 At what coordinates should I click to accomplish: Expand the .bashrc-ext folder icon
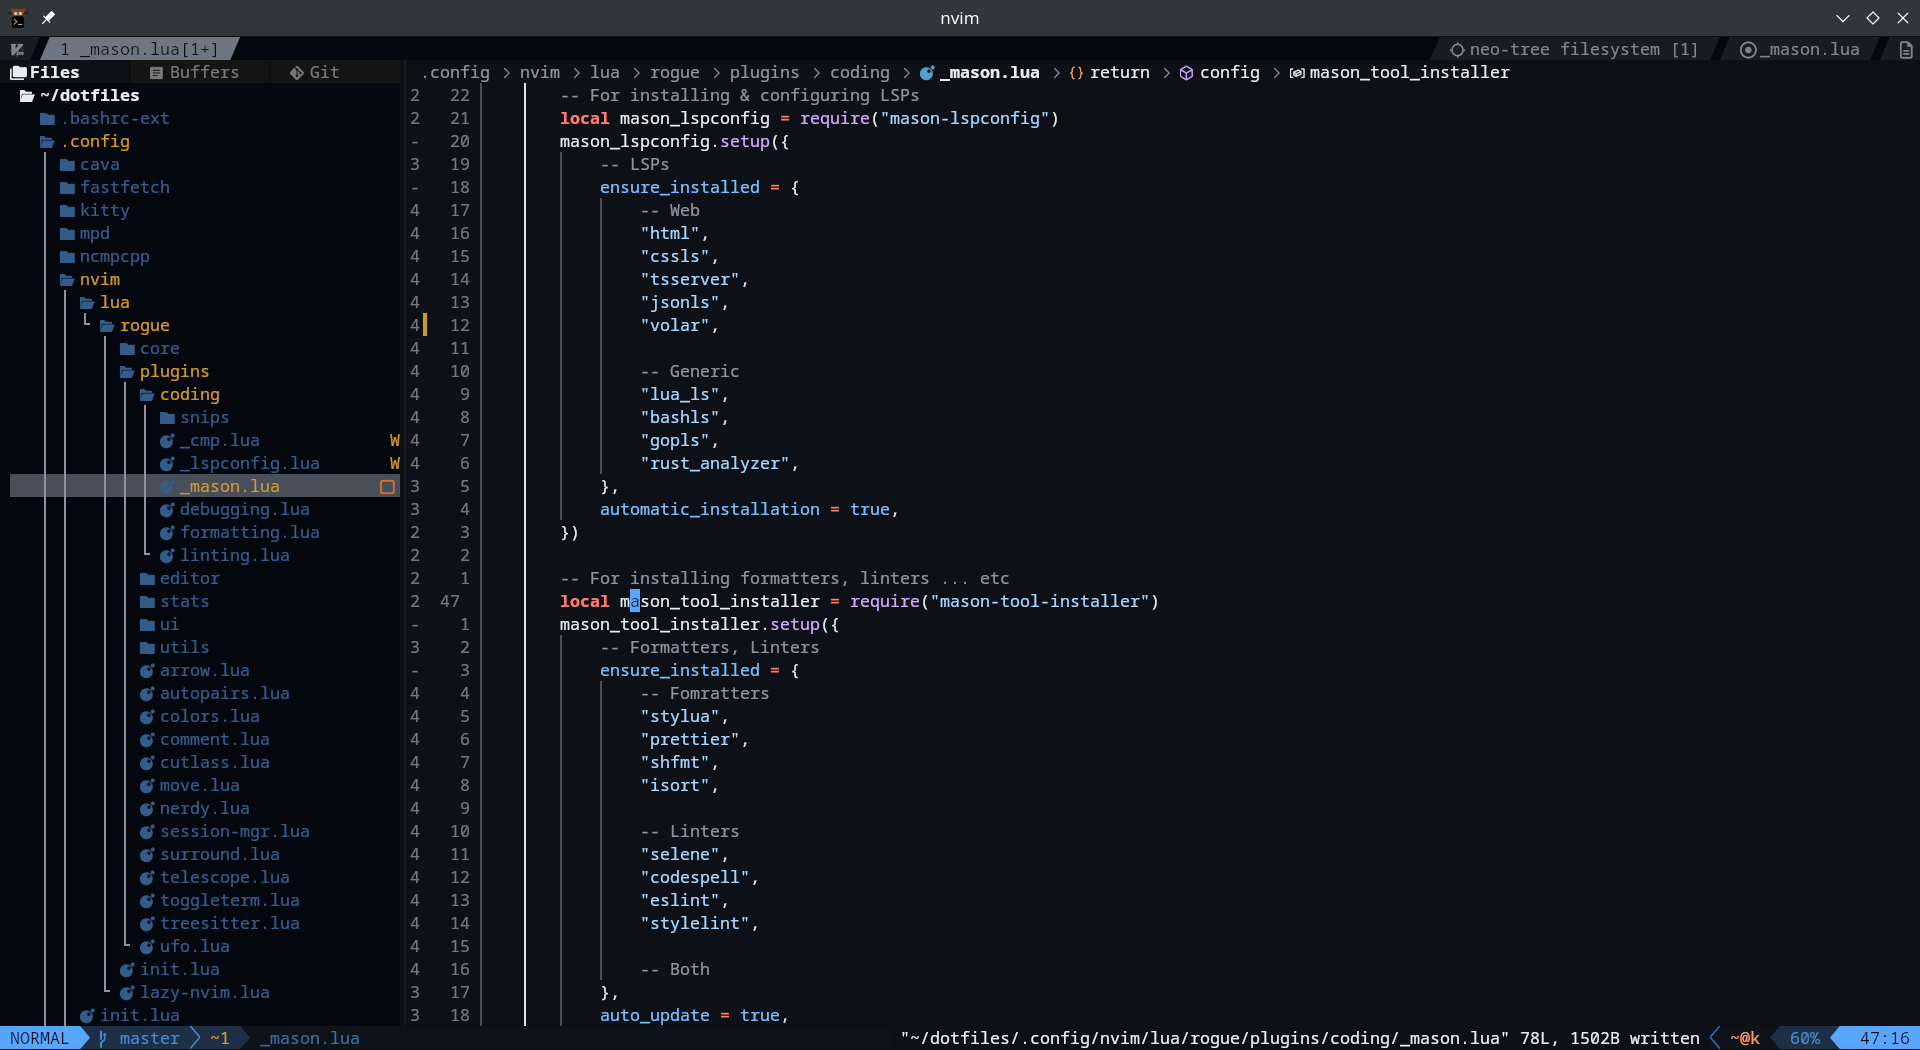pos(47,119)
